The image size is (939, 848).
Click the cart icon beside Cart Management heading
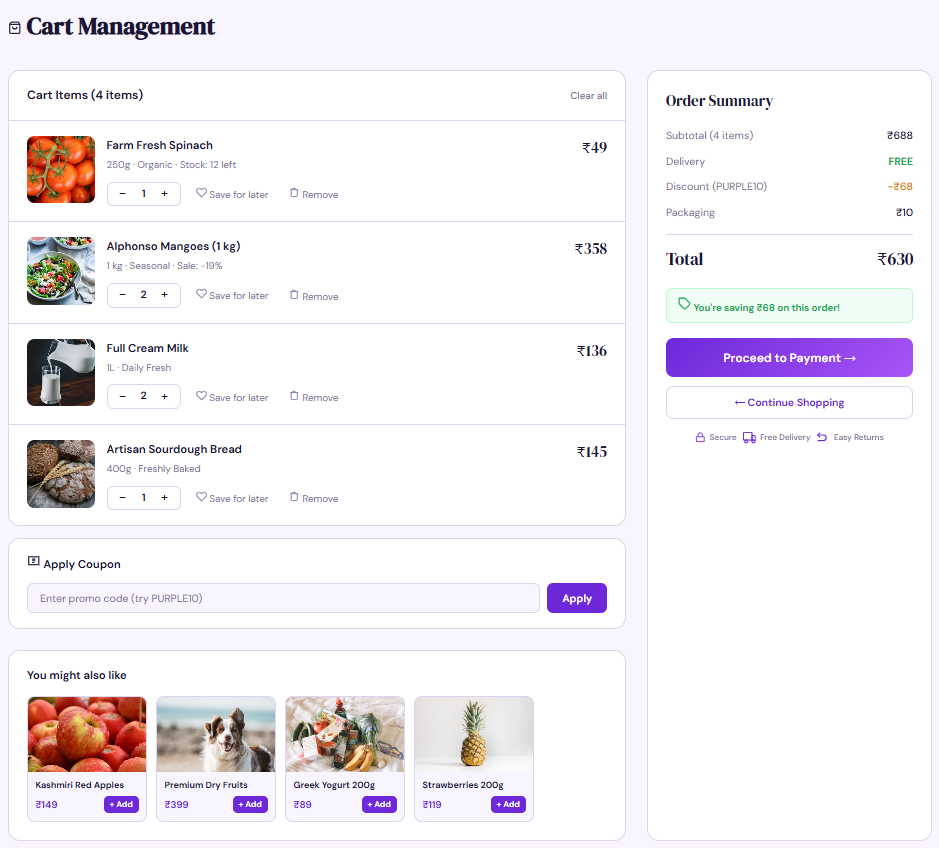[x=14, y=27]
